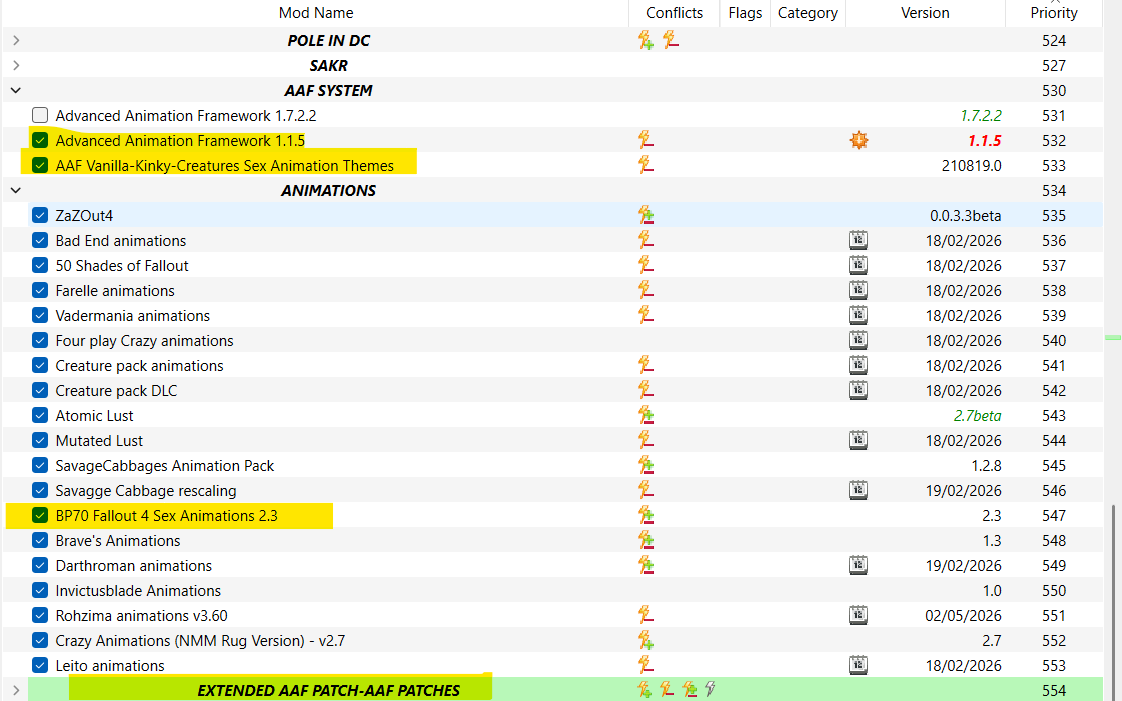Click the Category column header
This screenshot has width=1122, height=701.
tap(808, 13)
